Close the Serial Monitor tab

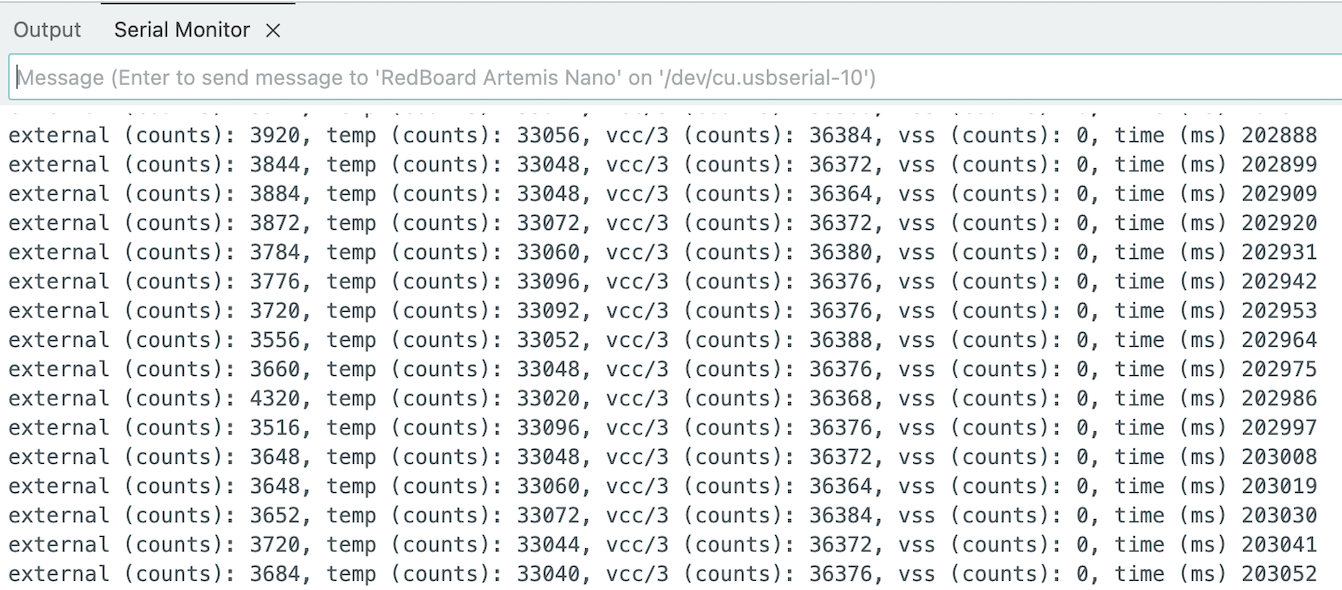pyautogui.click(x=273, y=31)
